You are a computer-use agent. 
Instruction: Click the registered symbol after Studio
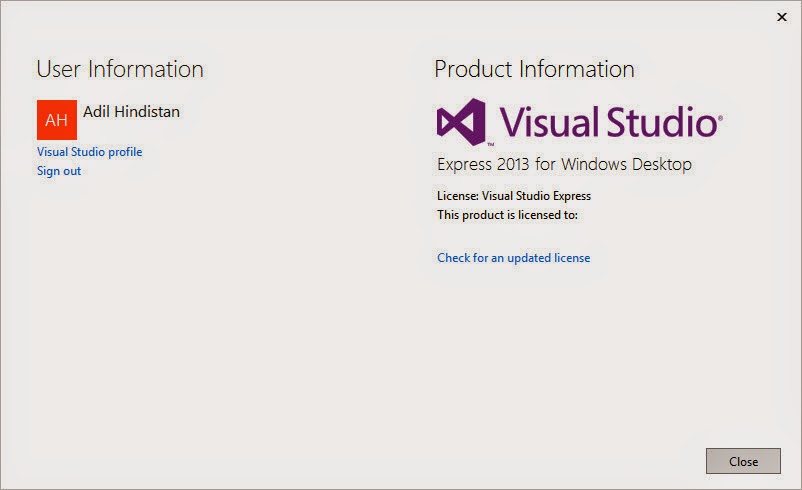coord(720,118)
